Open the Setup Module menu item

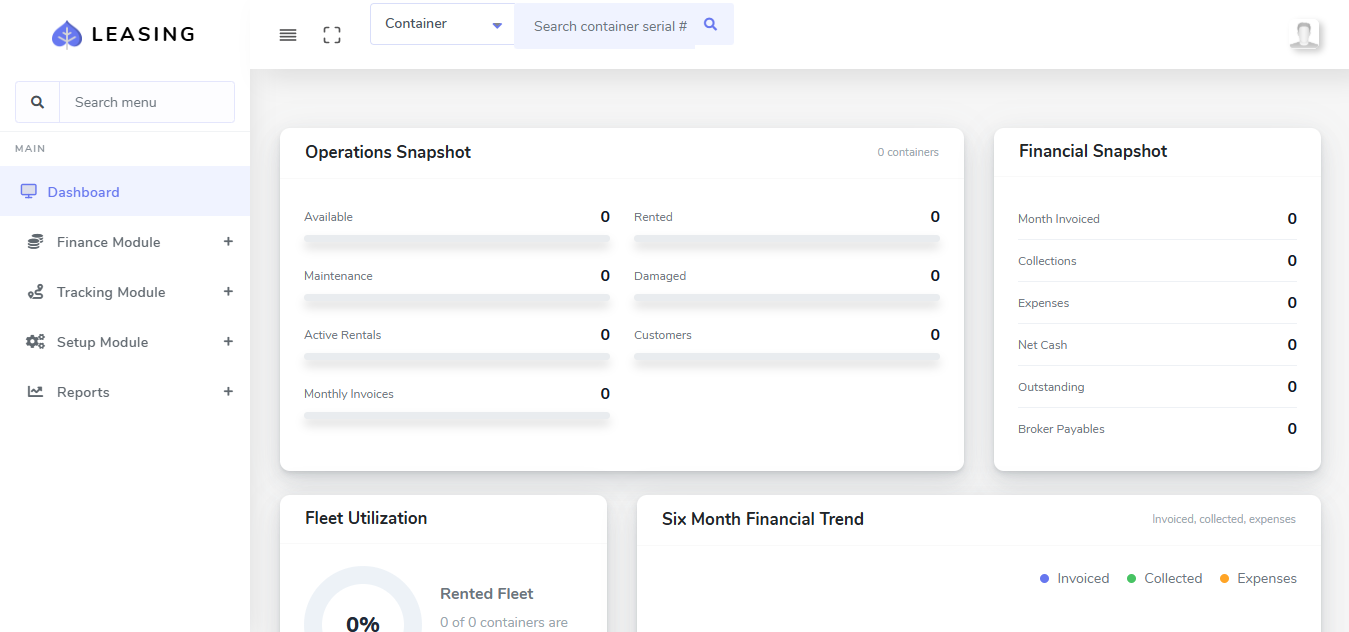pos(125,342)
